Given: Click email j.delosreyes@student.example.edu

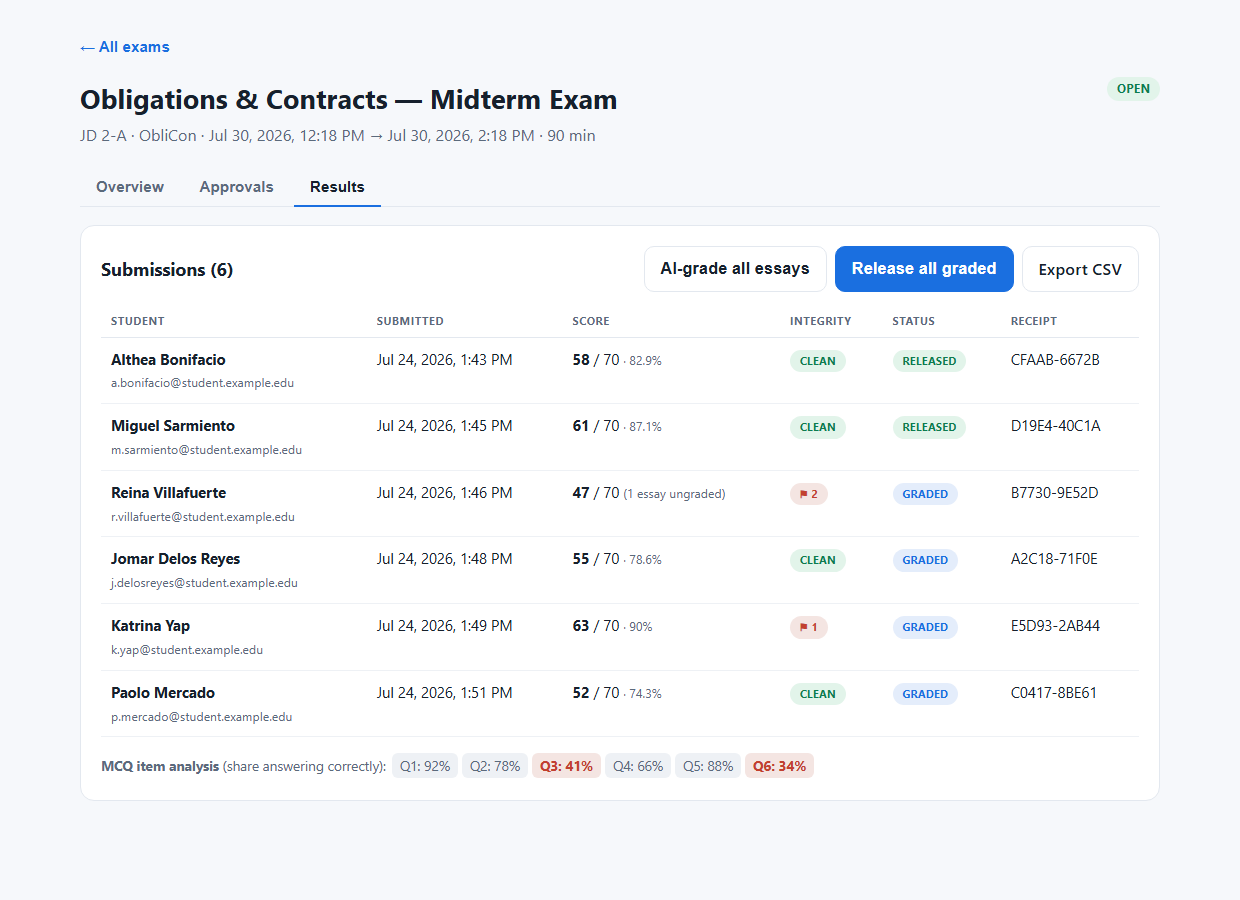Looking at the screenshot, I should pos(204,583).
